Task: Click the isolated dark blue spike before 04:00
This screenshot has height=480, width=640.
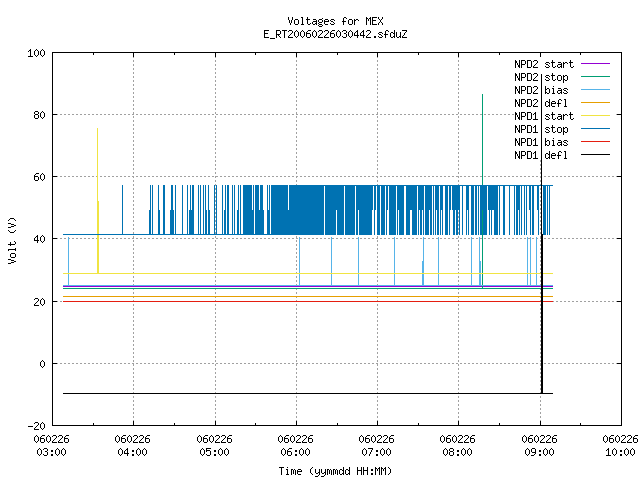Action: pyautogui.click(x=122, y=210)
